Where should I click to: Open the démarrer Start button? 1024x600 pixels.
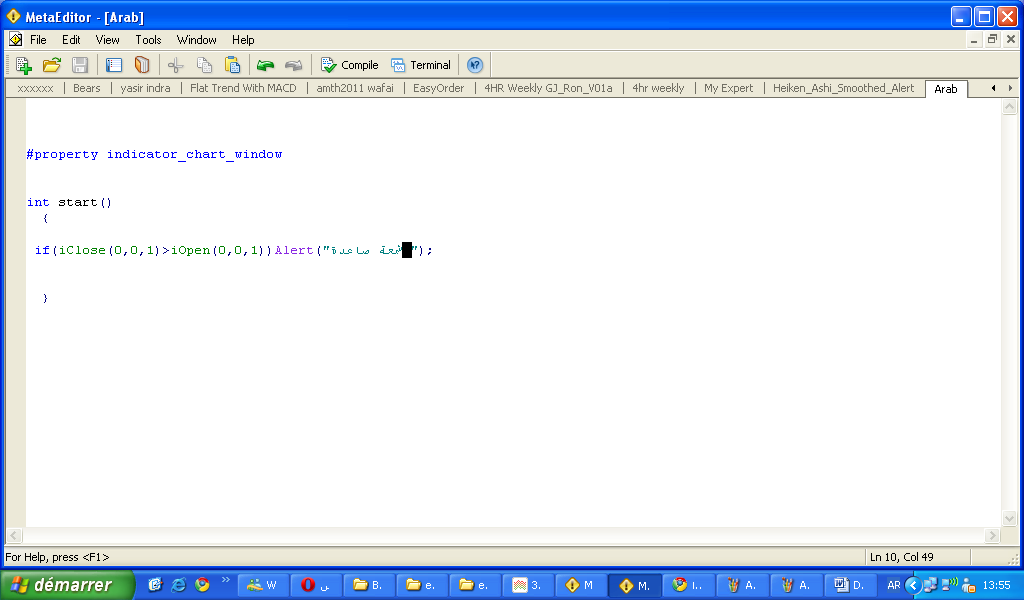click(67, 585)
